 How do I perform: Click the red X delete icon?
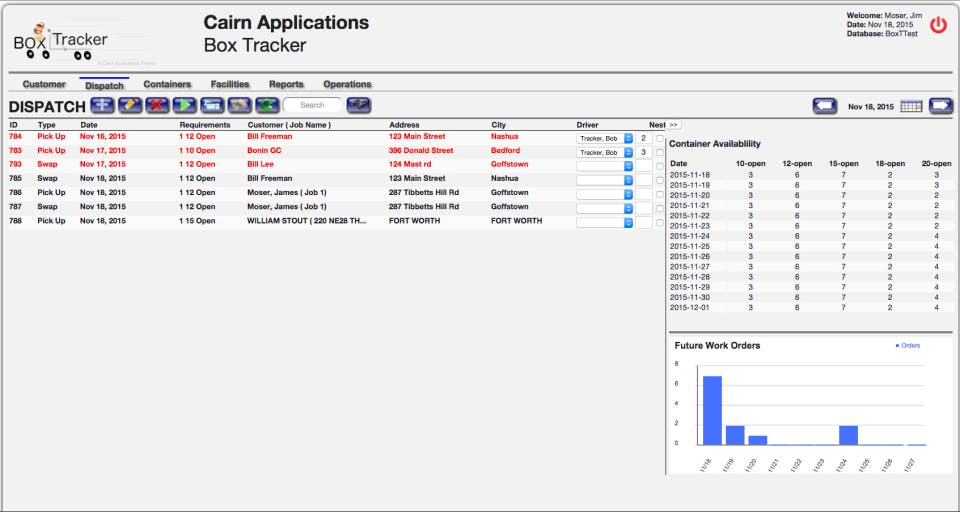(x=157, y=105)
